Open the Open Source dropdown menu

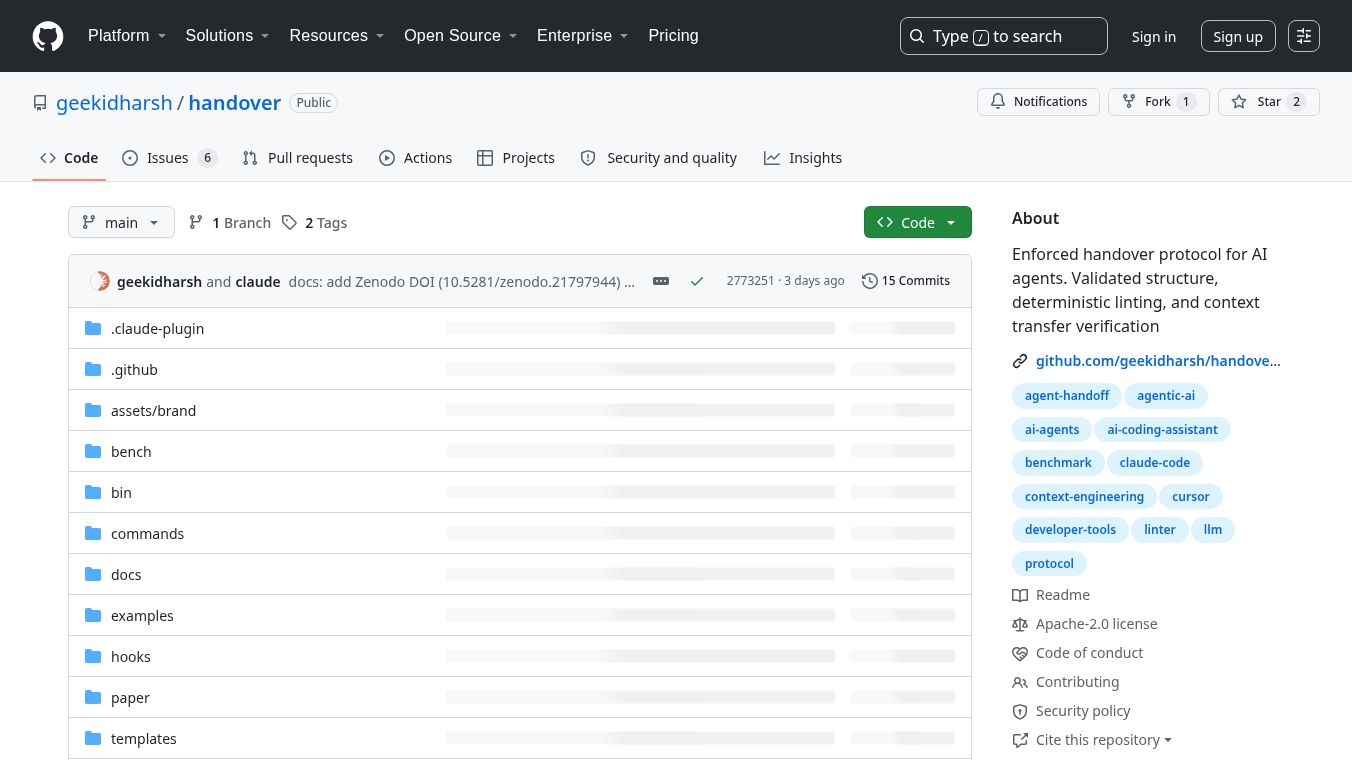pos(461,35)
